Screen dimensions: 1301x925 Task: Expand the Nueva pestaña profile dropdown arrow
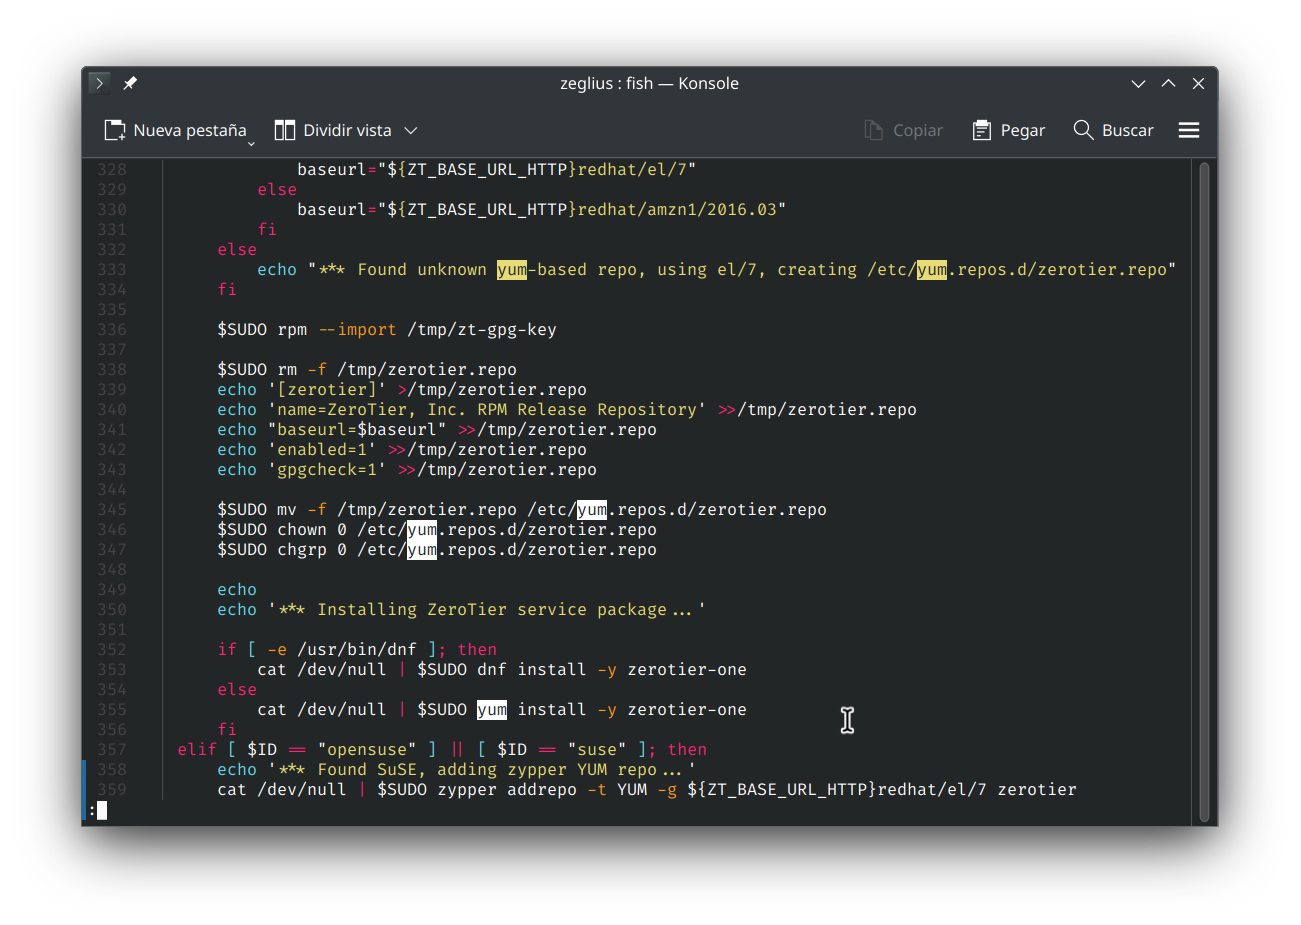point(251,143)
